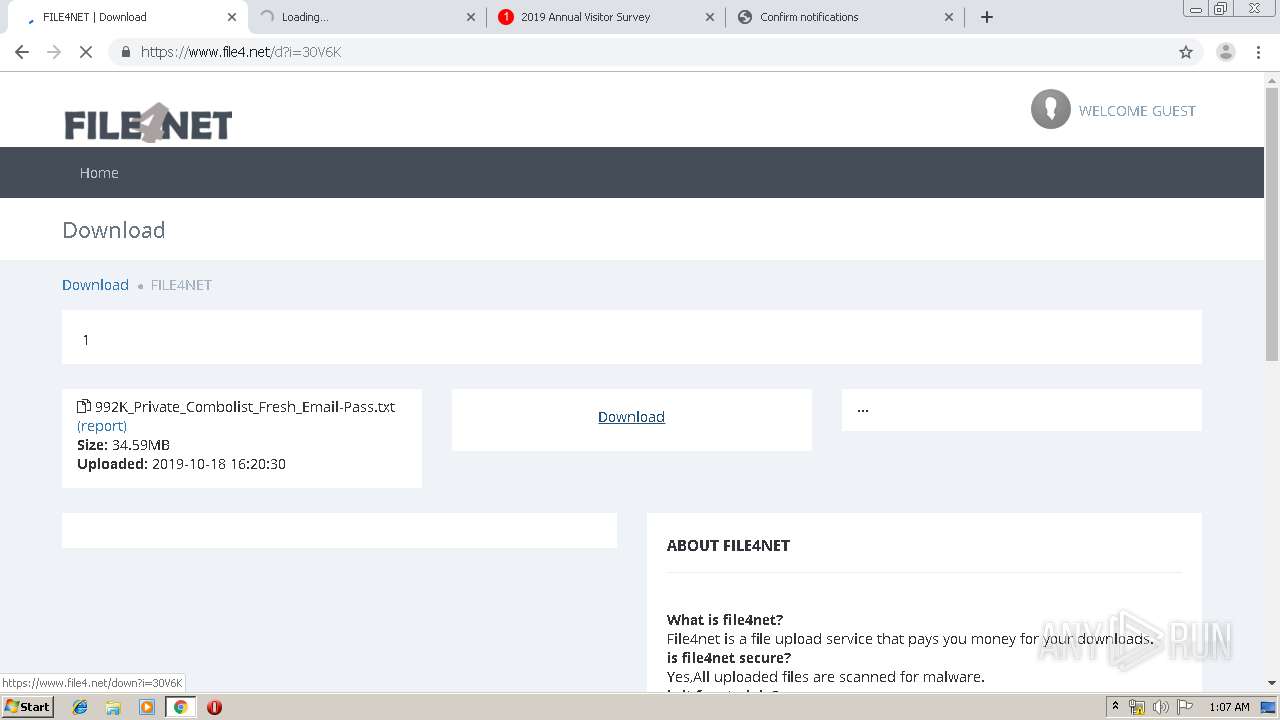The image size is (1280, 720).
Task: Close the Loading tab
Action: [471, 17]
